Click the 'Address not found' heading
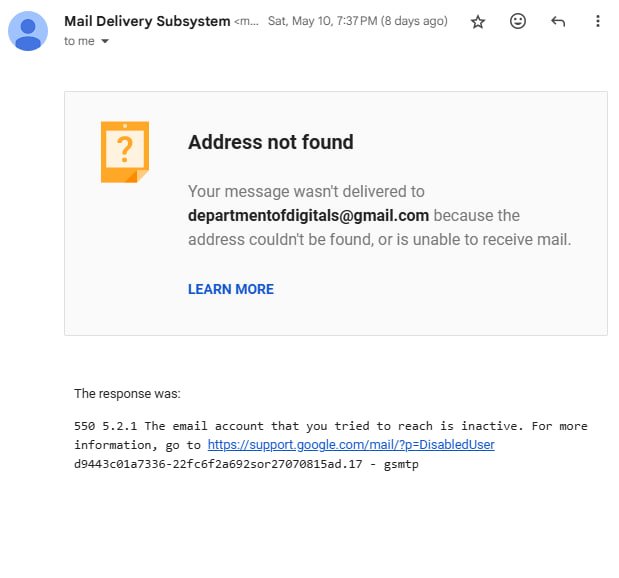Screen dimensions: 619x578 pos(271,142)
